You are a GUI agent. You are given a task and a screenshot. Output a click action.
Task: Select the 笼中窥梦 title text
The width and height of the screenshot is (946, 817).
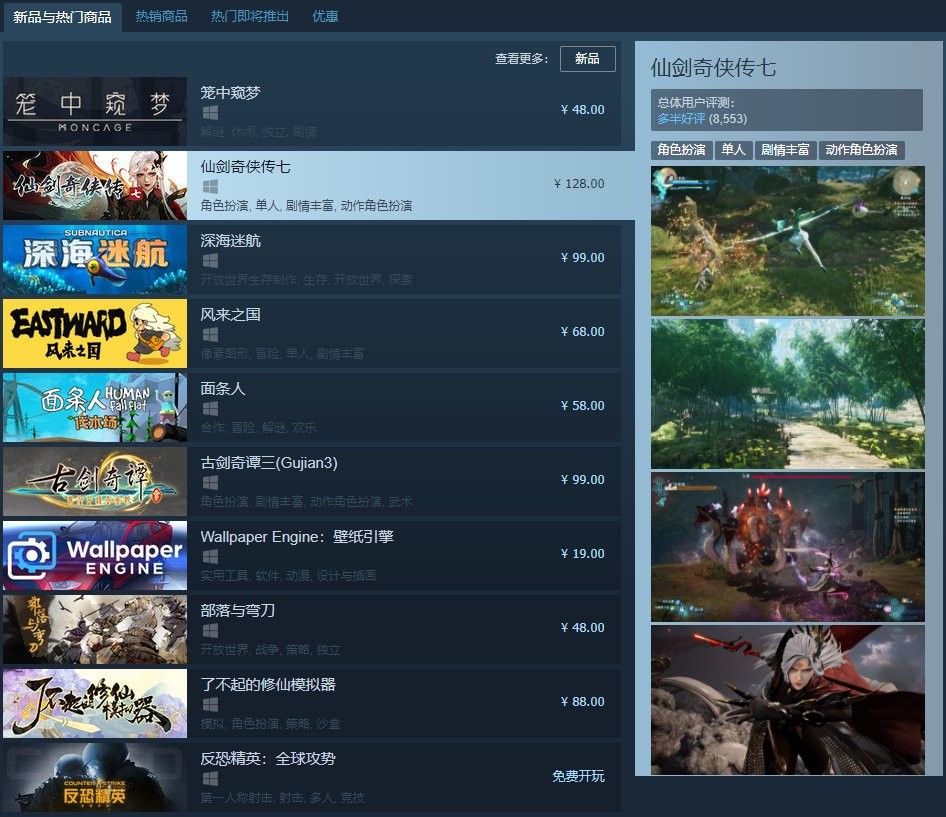tap(230, 93)
